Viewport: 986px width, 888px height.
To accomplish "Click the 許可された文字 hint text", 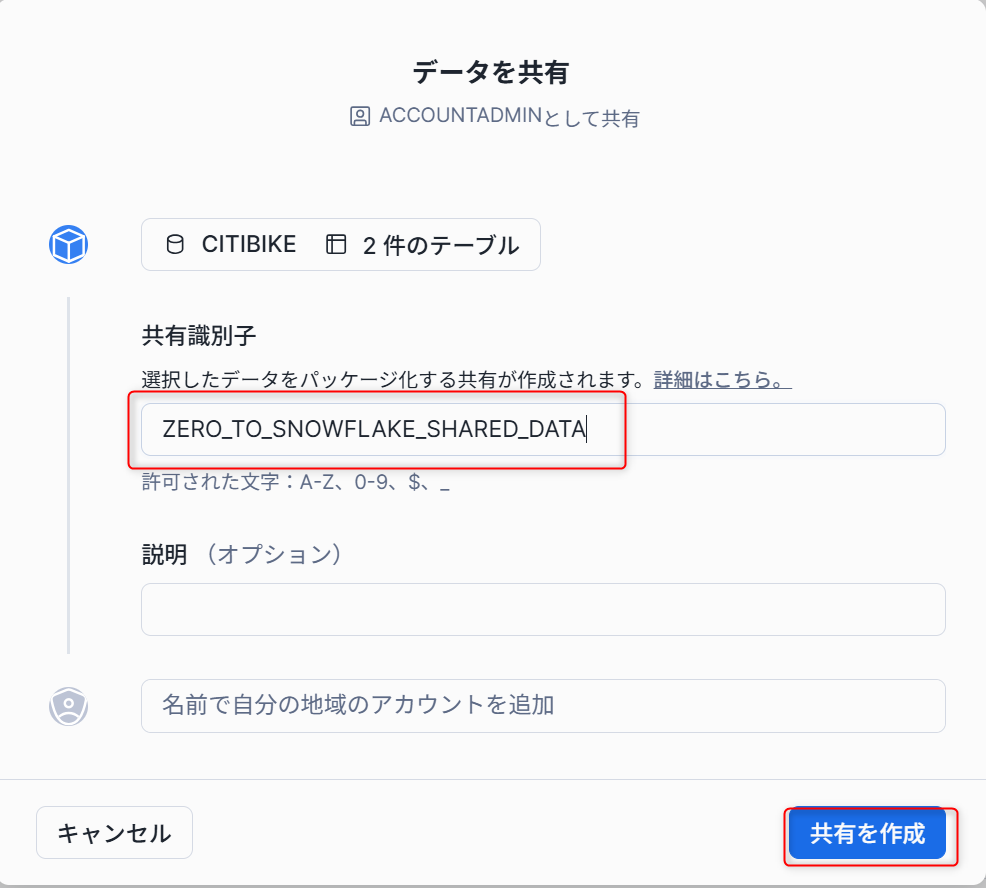I will pyautogui.click(x=296, y=482).
